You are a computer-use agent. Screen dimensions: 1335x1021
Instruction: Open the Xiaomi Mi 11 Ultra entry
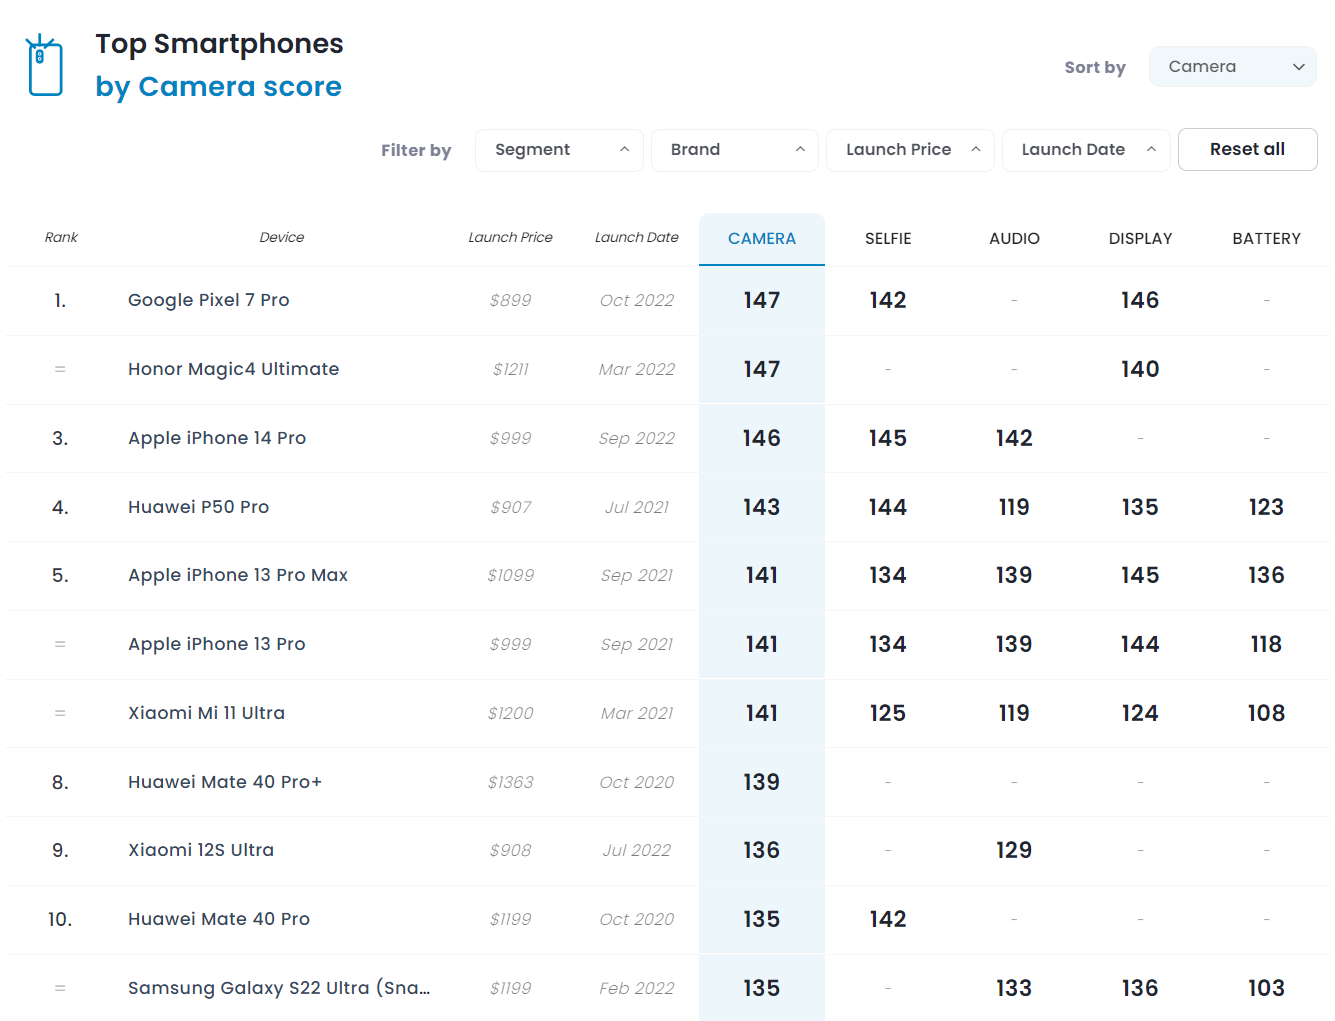click(207, 713)
